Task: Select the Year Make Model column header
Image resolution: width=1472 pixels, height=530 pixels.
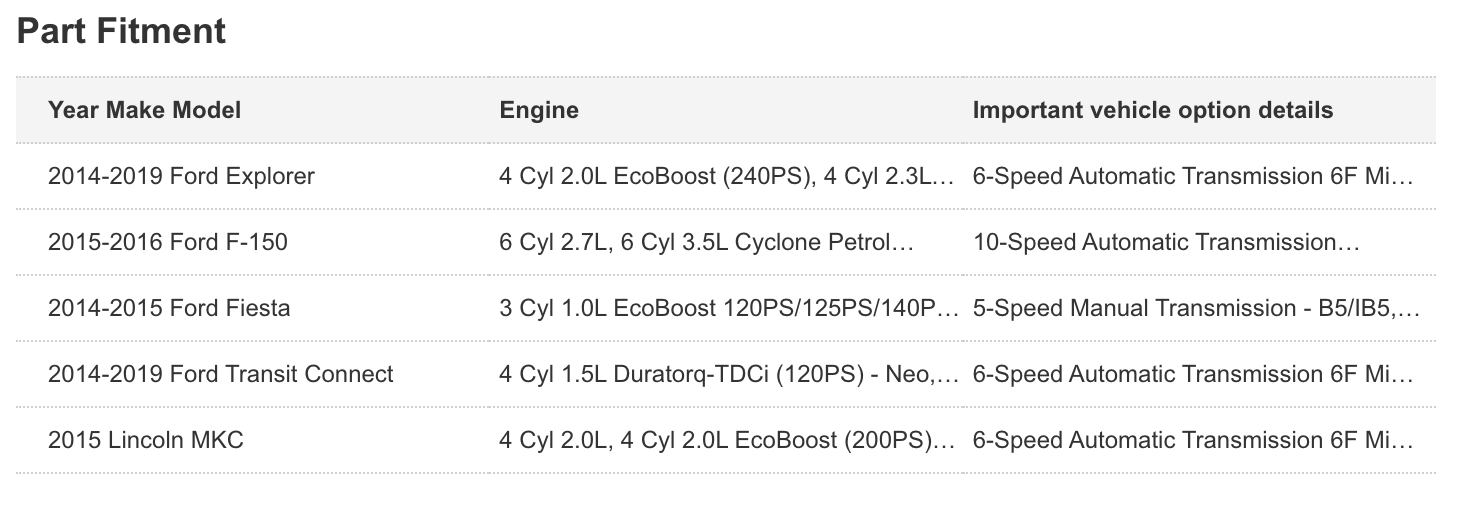Action: pos(144,110)
